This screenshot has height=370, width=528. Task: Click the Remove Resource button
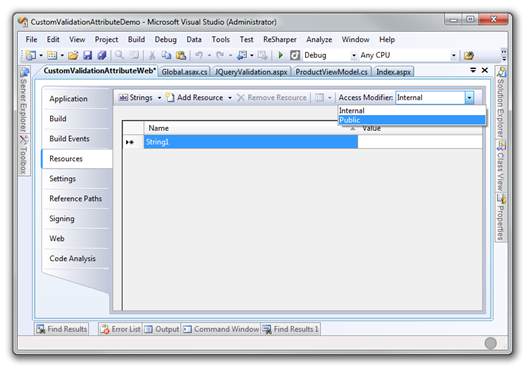pos(272,98)
